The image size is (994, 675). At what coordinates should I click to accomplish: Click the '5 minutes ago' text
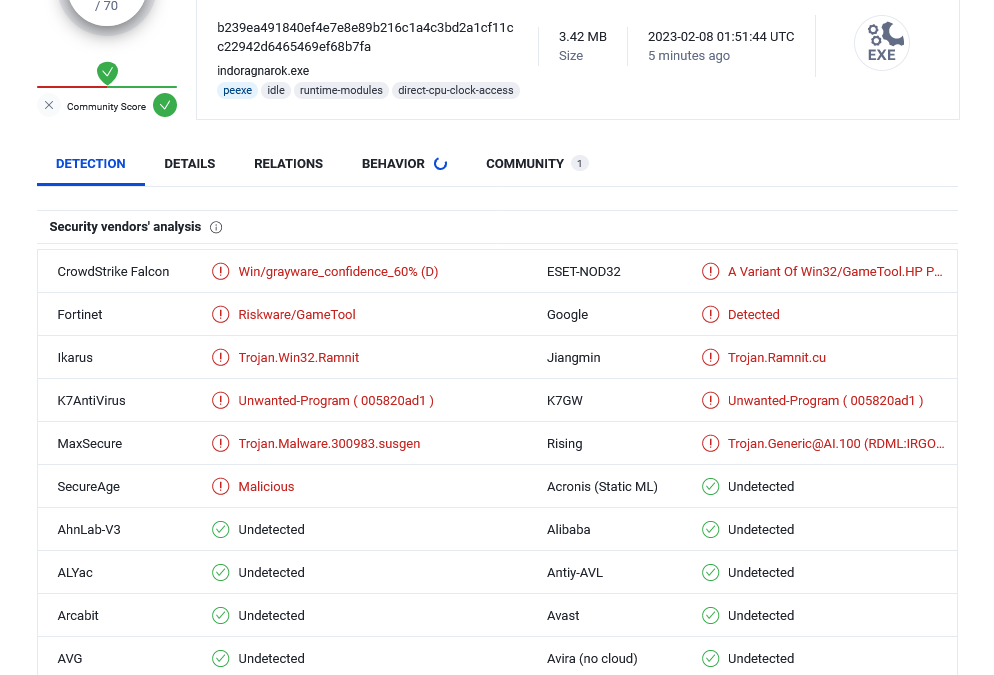[x=689, y=56]
